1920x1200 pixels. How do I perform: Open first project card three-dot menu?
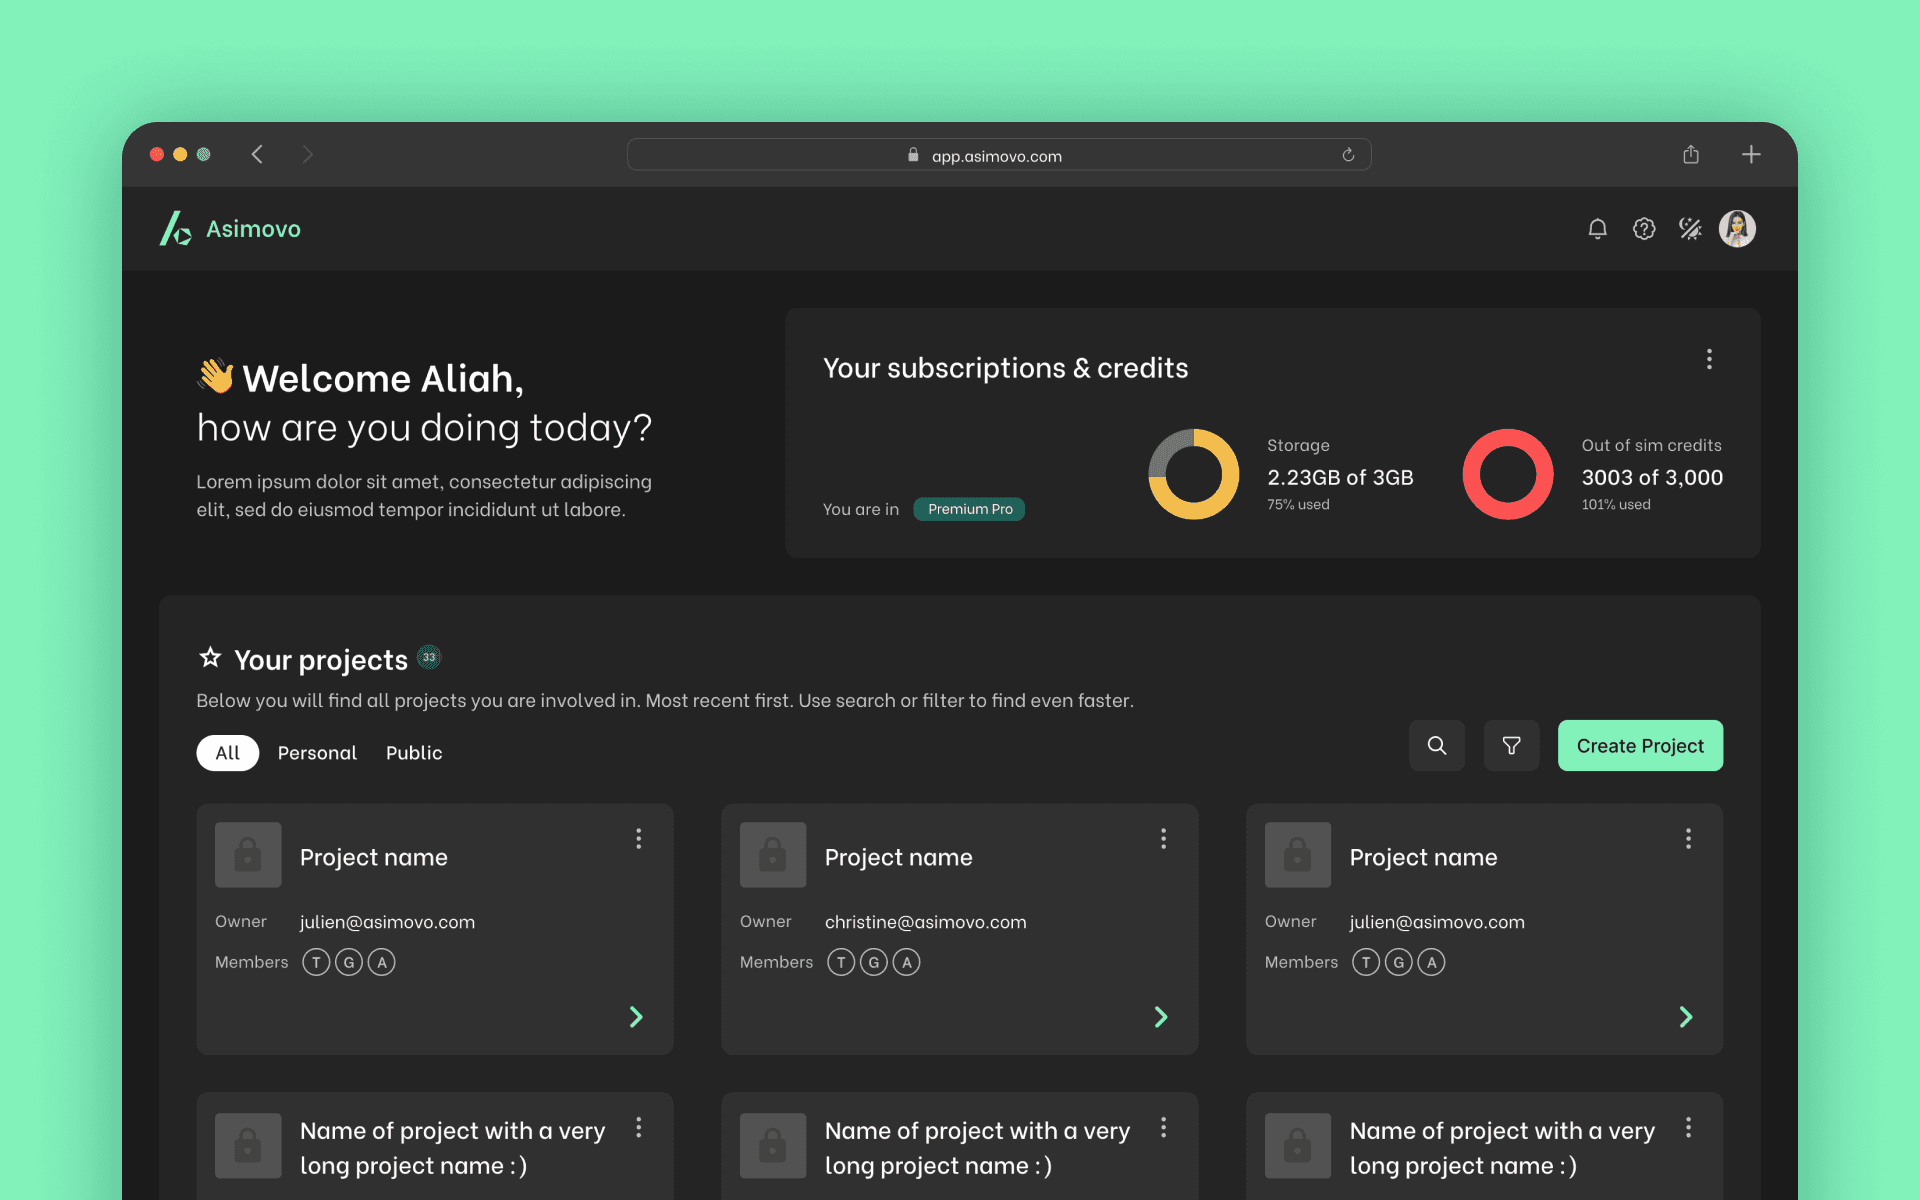coord(638,839)
